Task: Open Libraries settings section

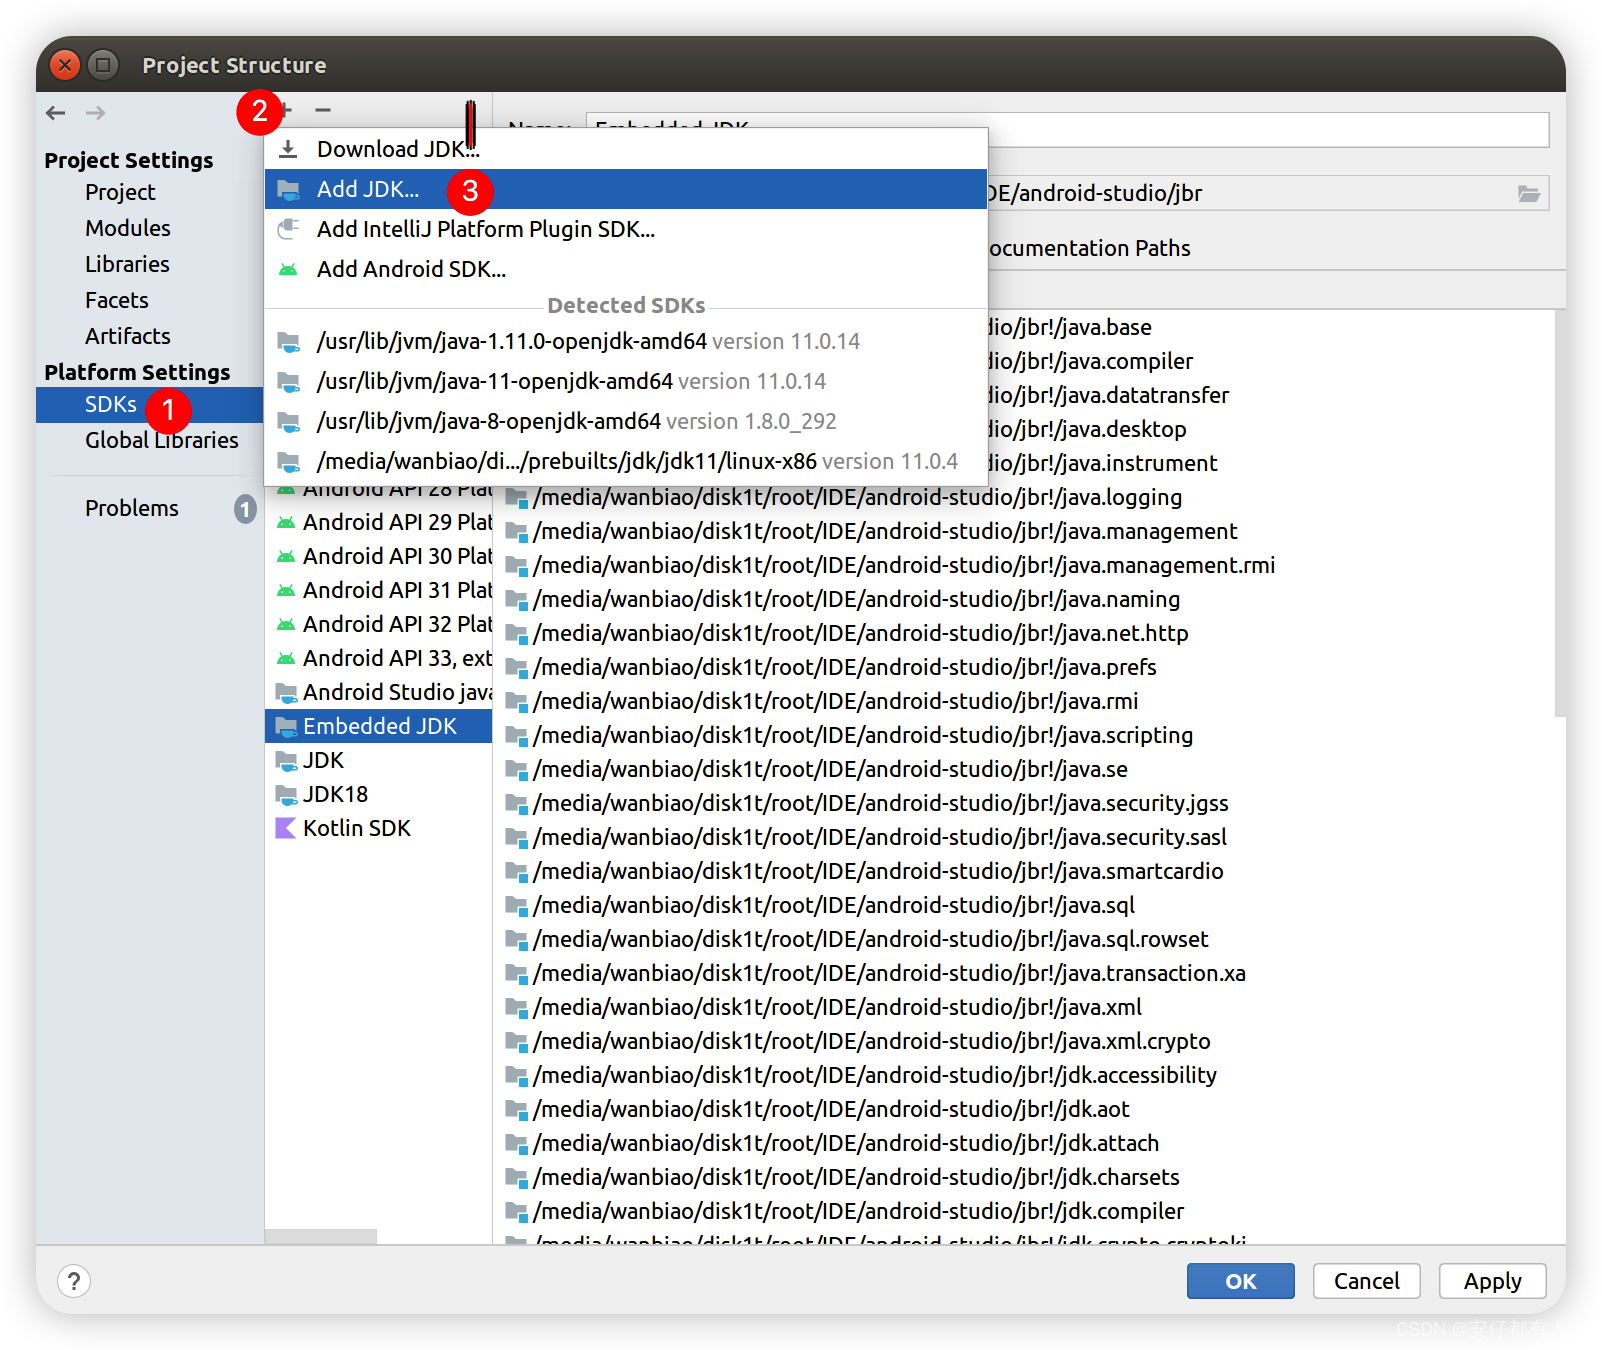Action: click(127, 264)
